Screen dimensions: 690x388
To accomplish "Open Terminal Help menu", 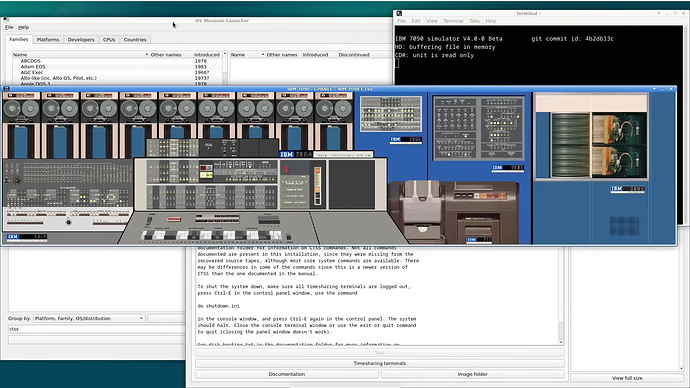I will click(491, 21).
